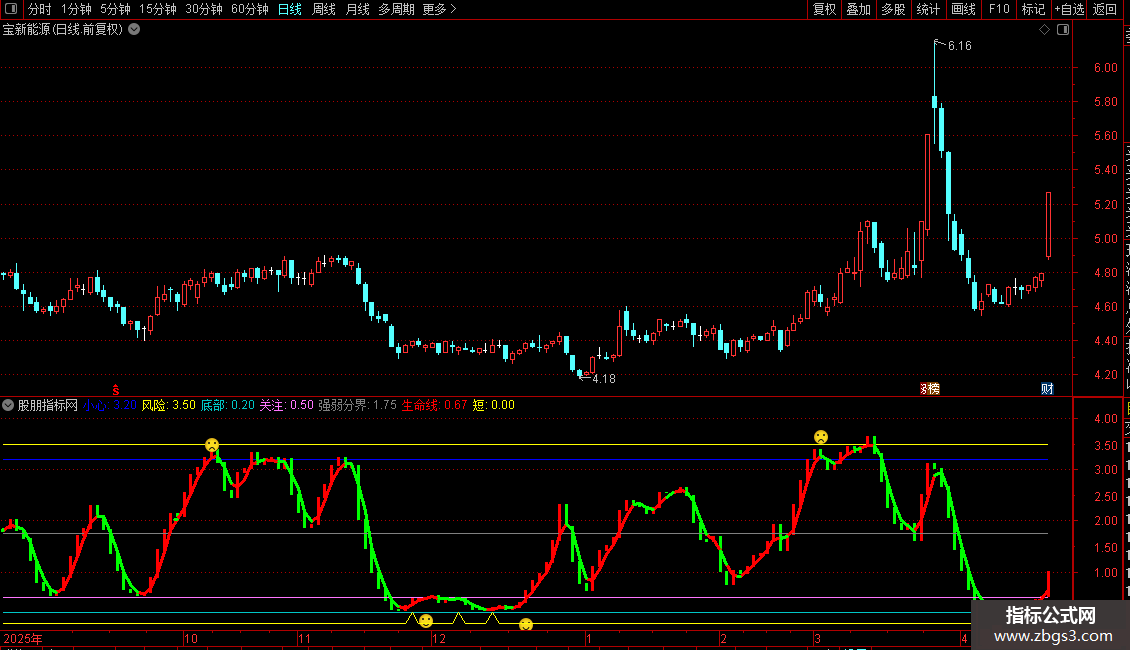Click the 生命线: 0.67 indicator value

tap(435, 405)
